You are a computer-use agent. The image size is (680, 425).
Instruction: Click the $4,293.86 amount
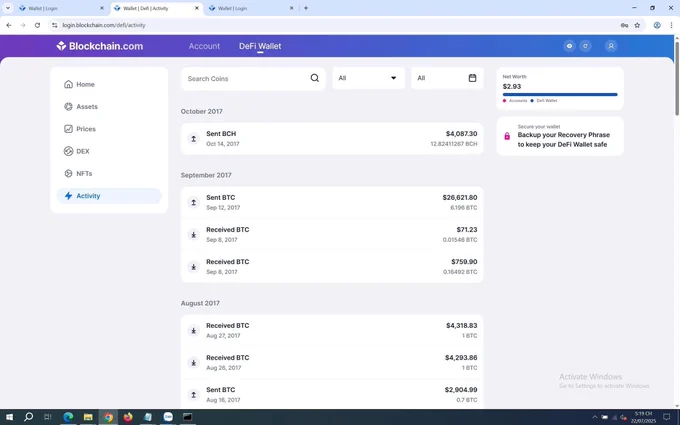point(461,357)
